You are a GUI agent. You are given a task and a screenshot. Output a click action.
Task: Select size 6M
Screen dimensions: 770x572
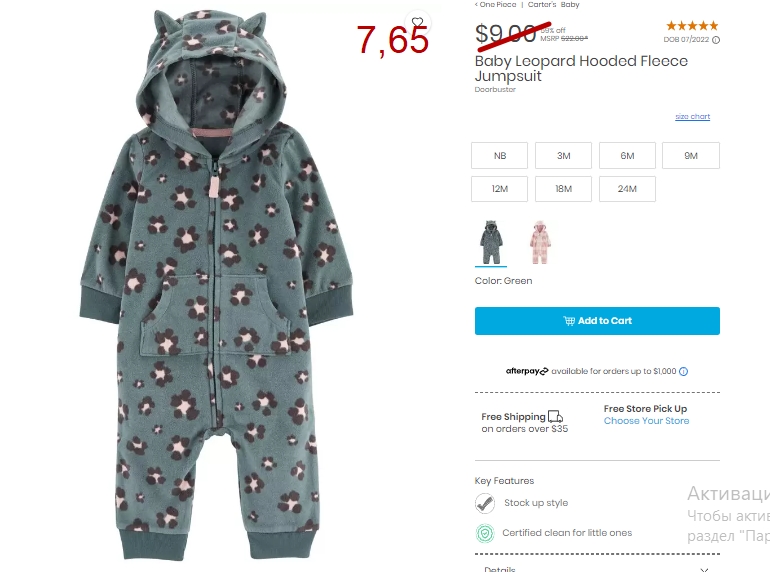pyautogui.click(x=627, y=156)
